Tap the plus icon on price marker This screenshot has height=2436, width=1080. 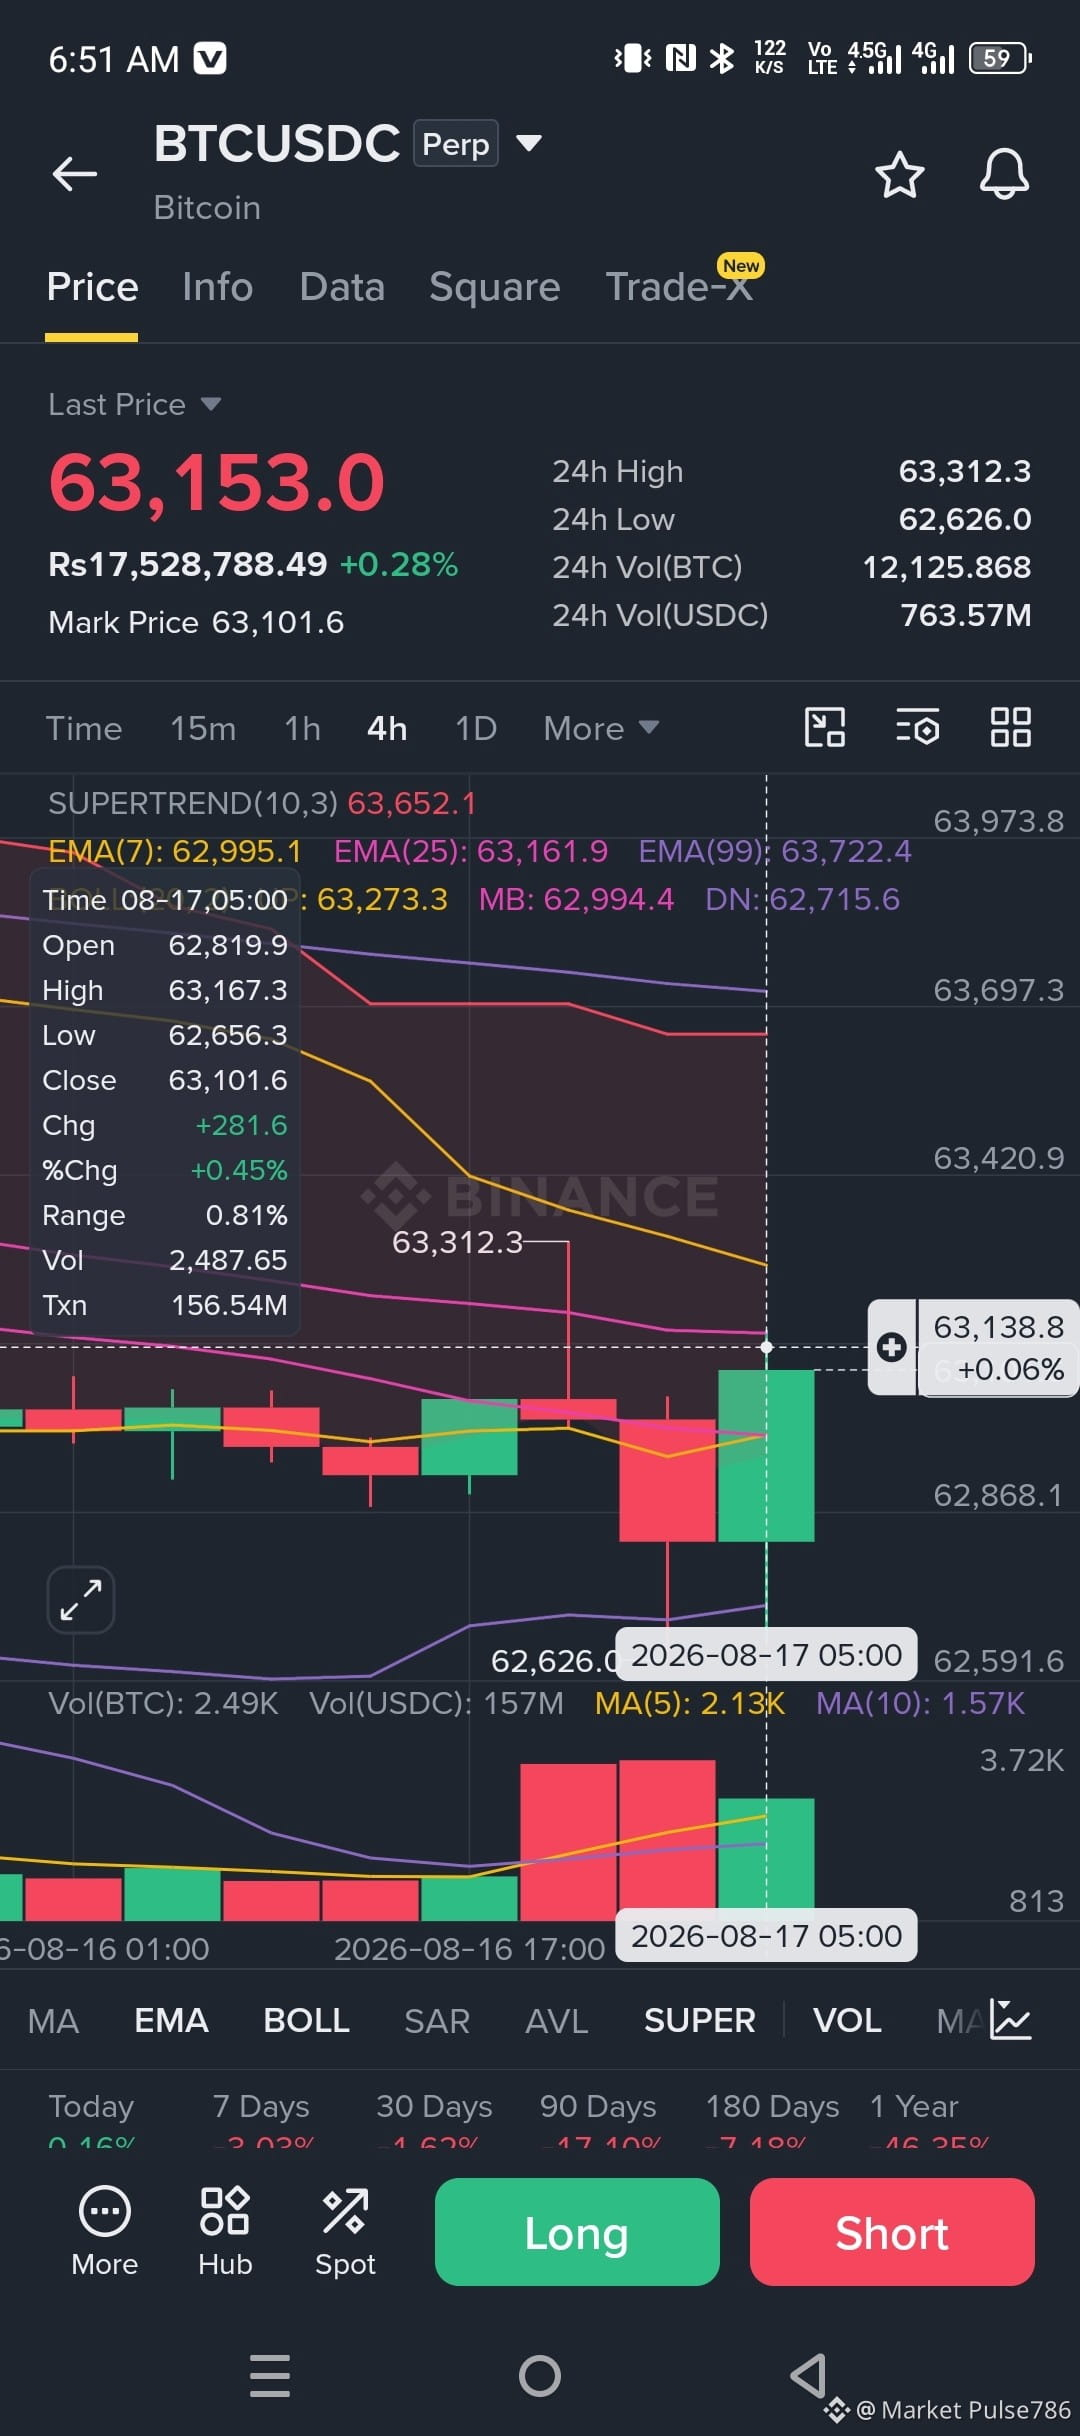coord(892,1347)
